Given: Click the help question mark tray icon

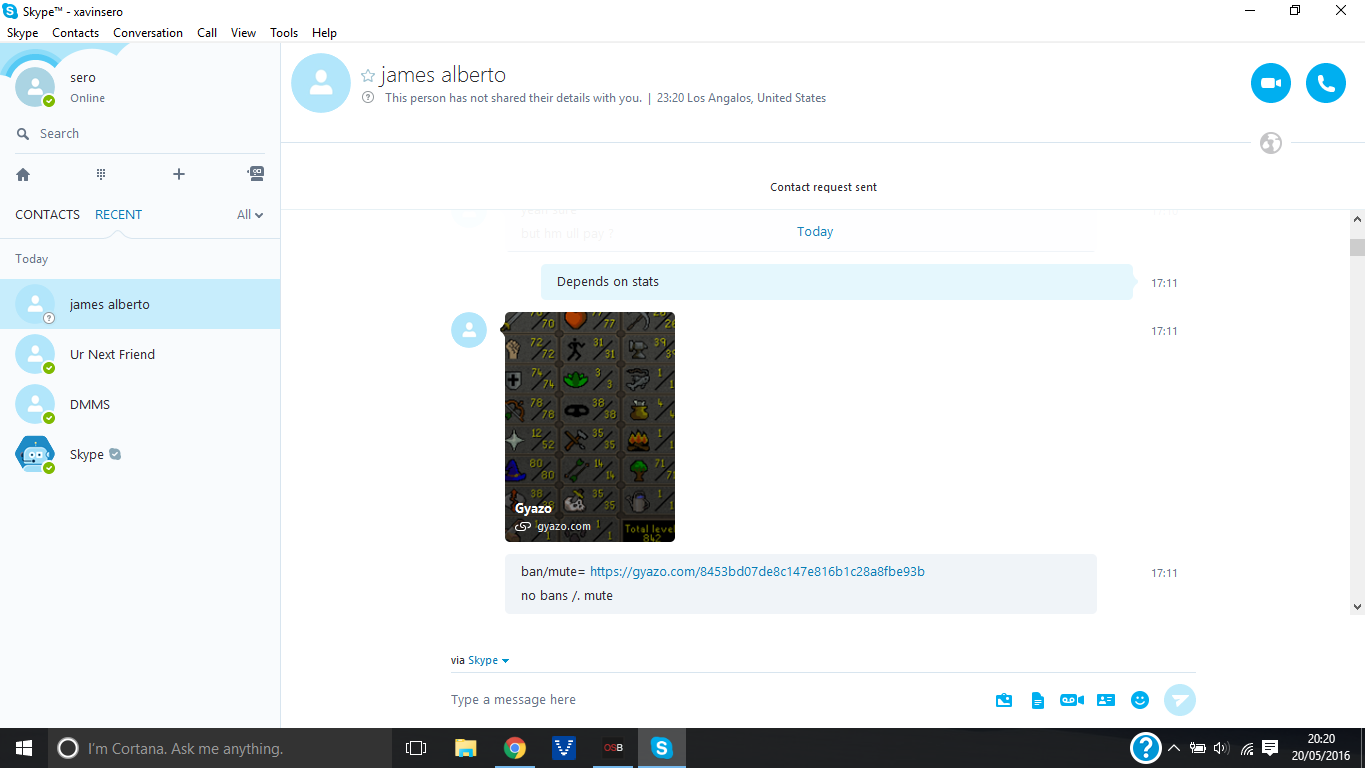Looking at the screenshot, I should [1146, 748].
